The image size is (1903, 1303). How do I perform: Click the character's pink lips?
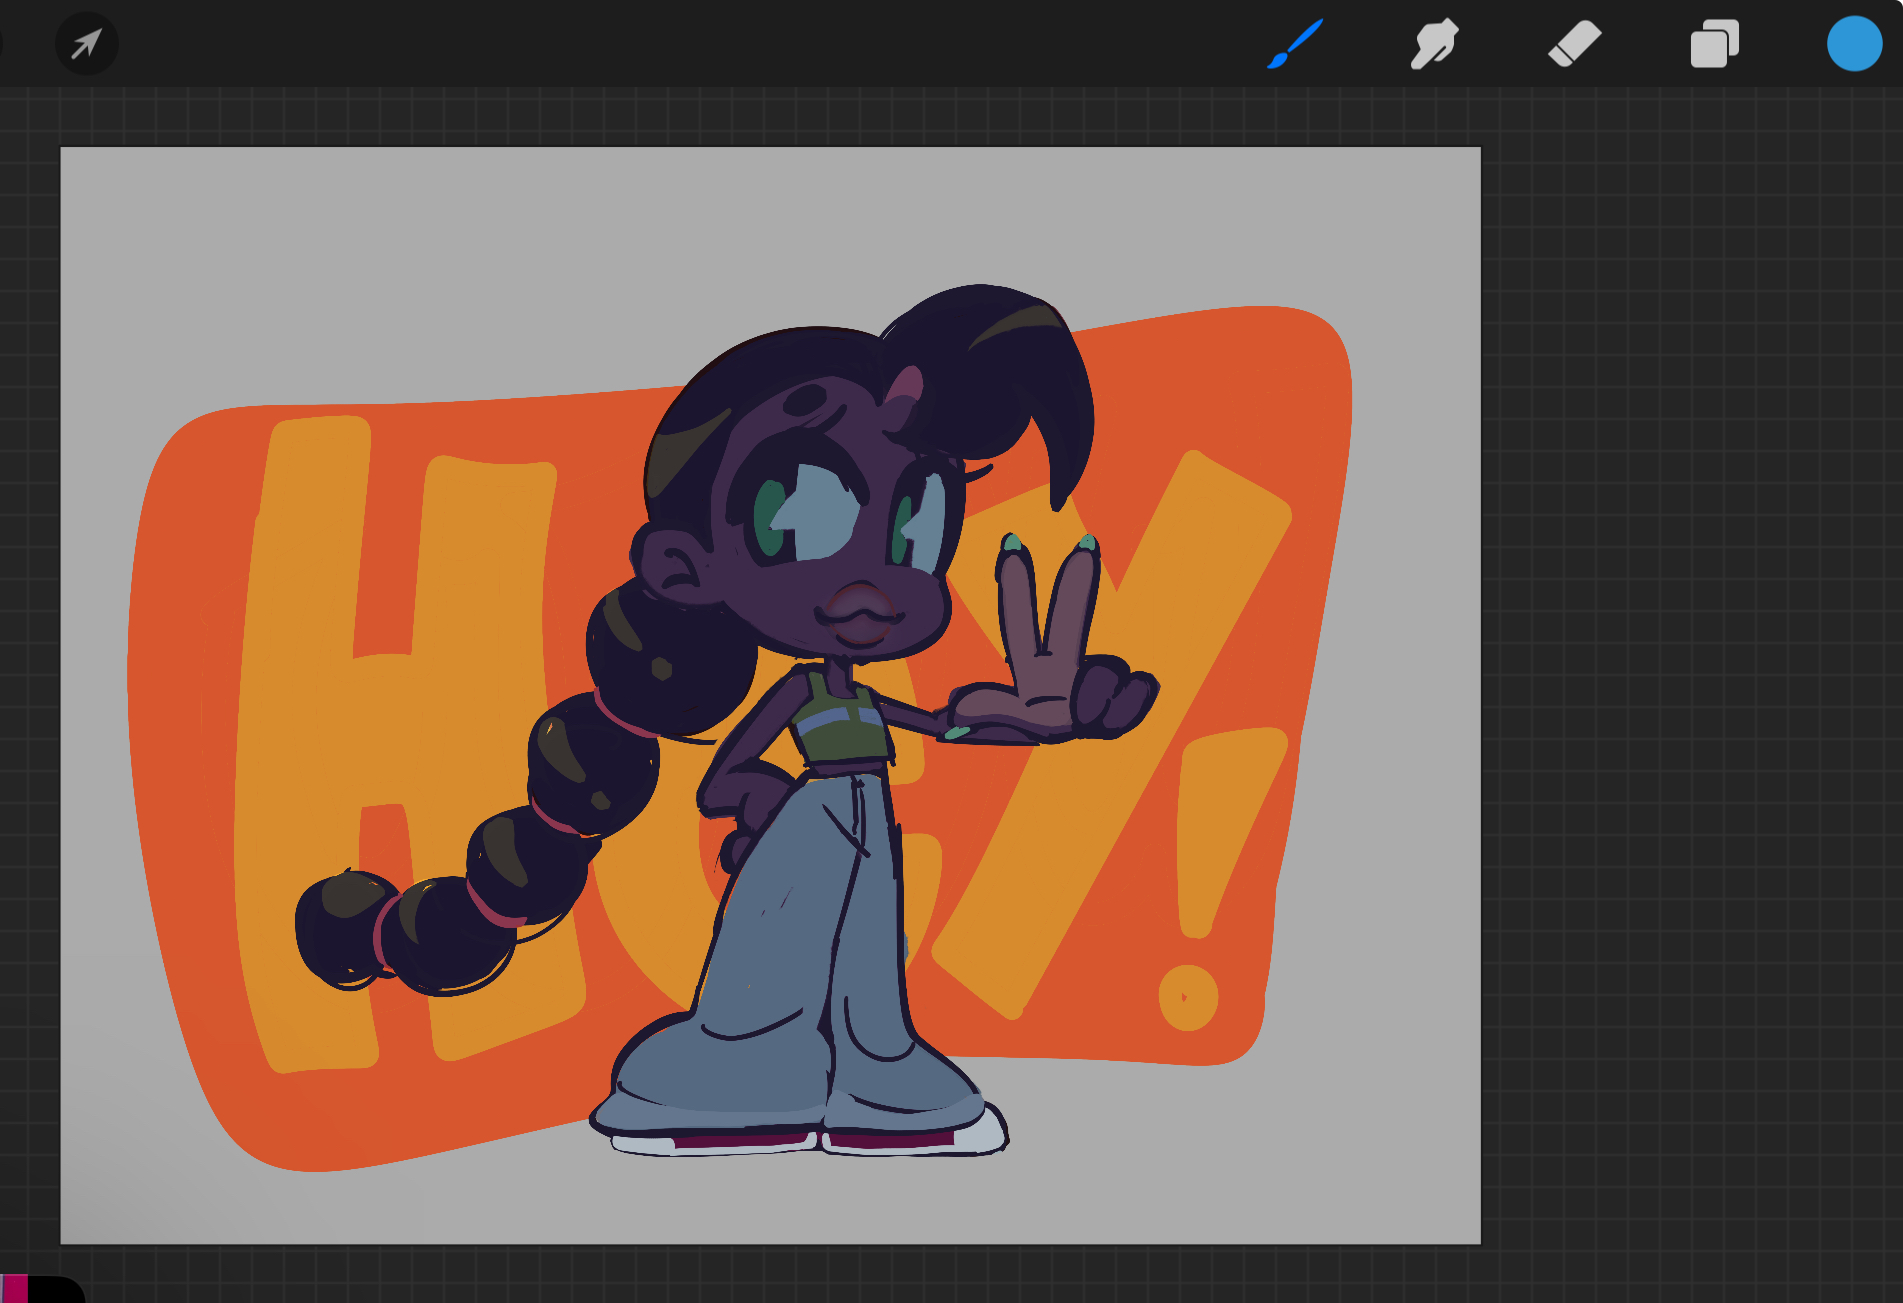[860, 612]
